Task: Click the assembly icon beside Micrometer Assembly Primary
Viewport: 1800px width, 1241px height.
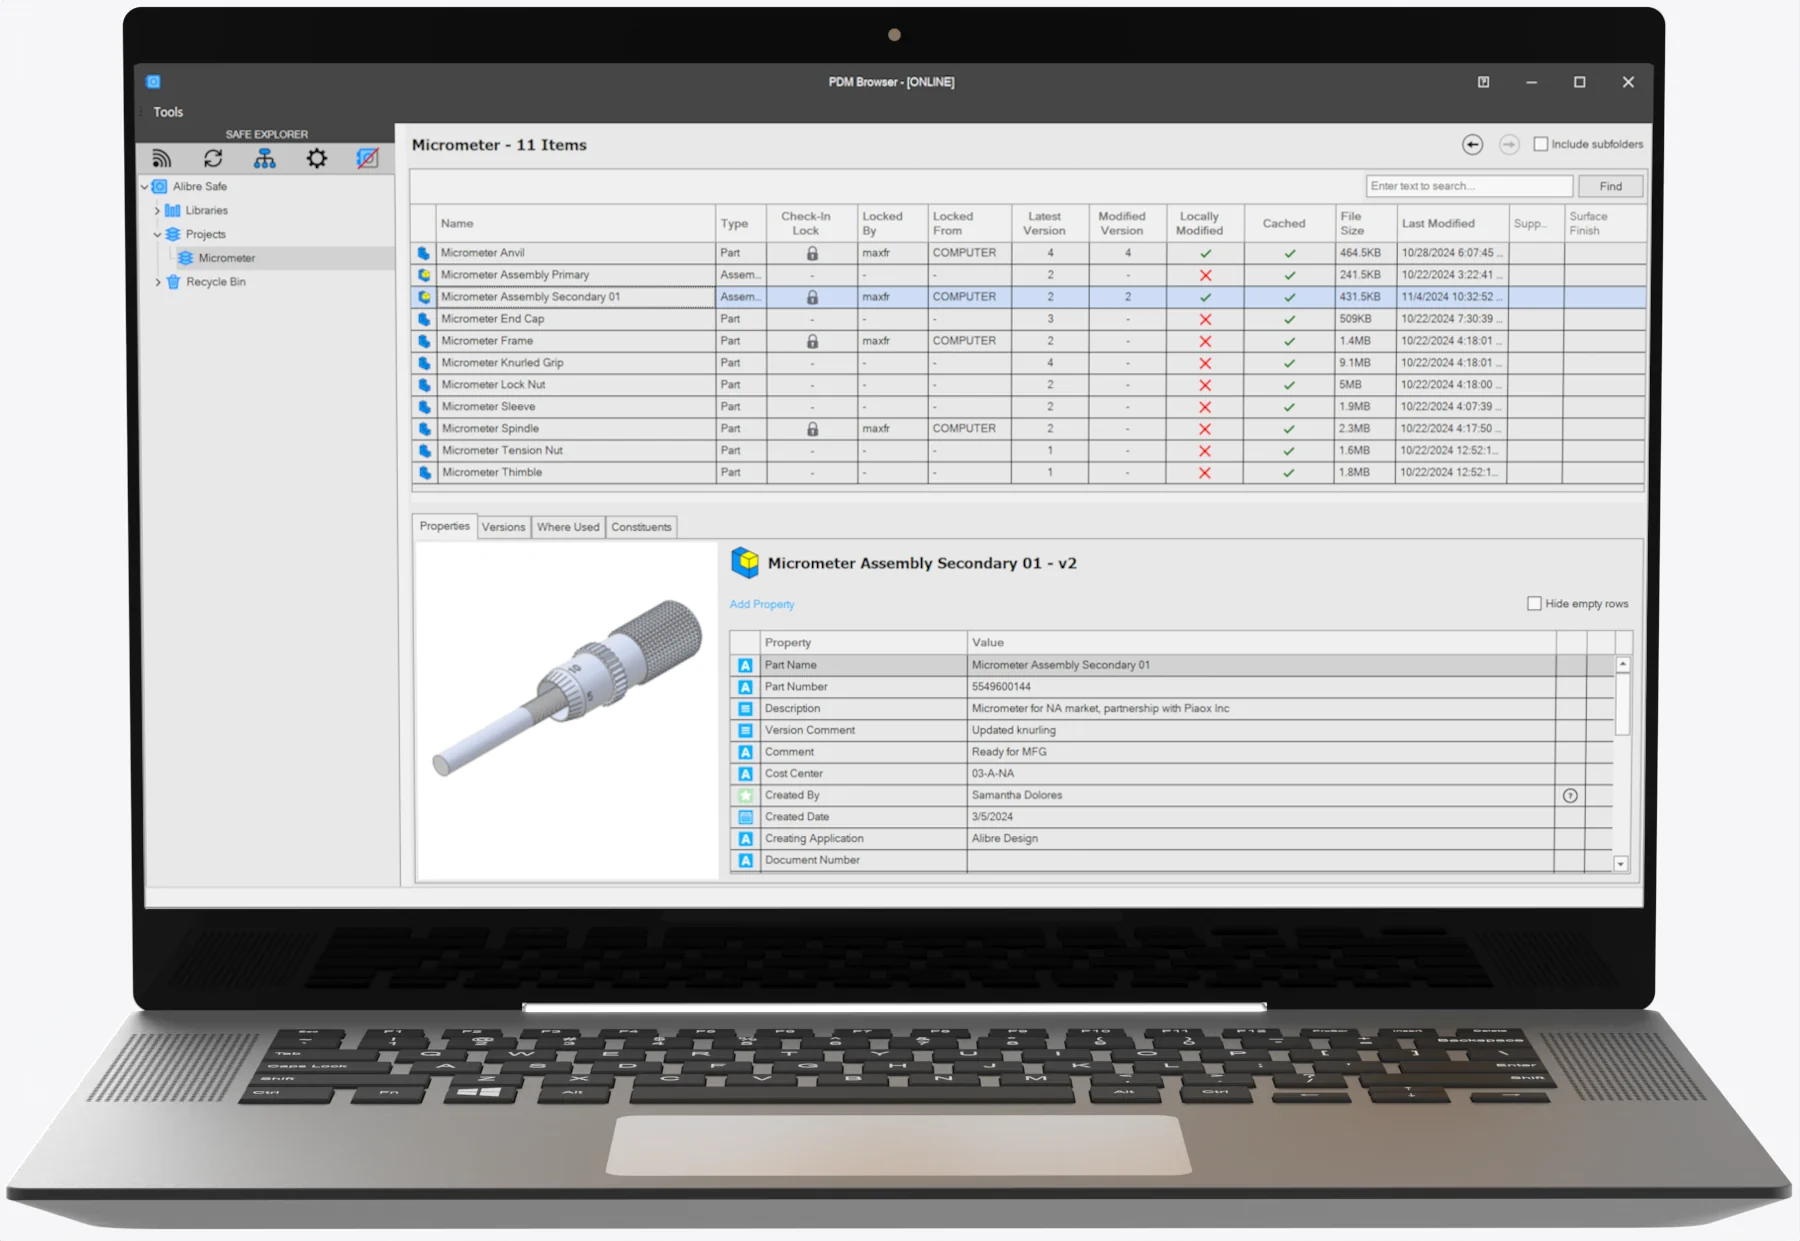Action: coord(423,274)
